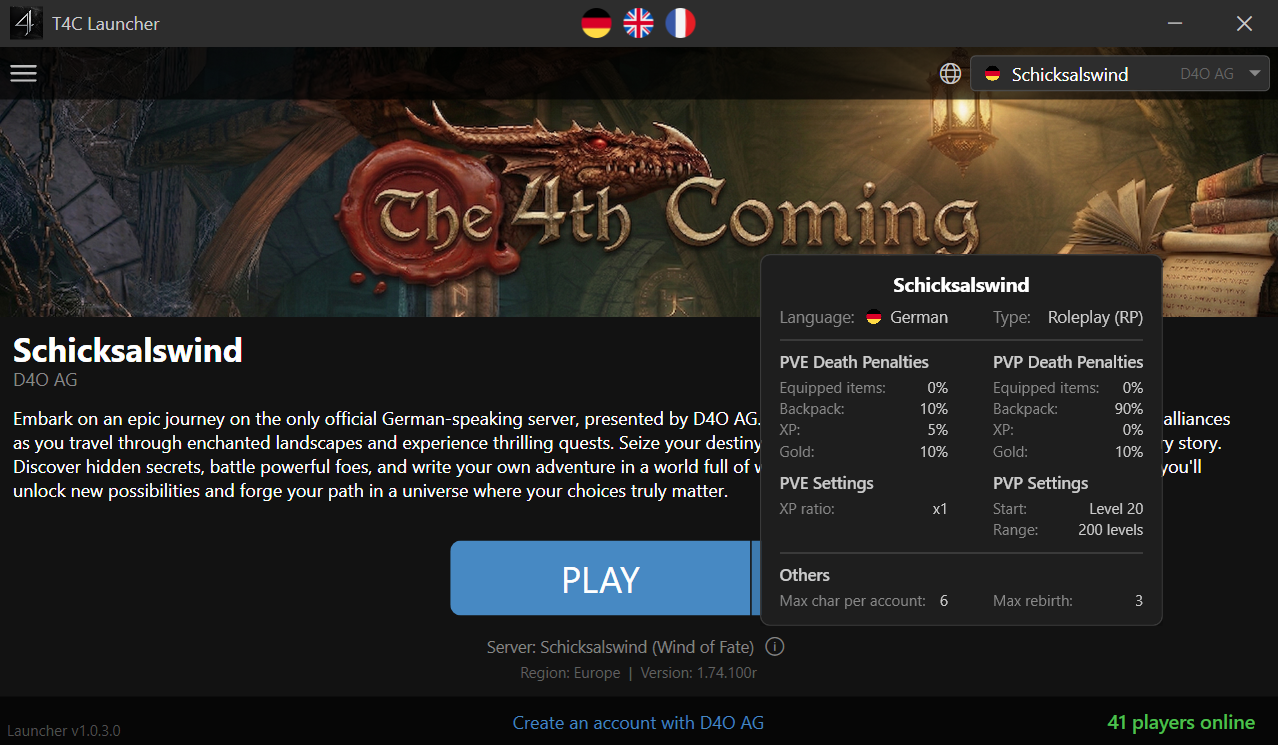Click German flag inside the server selector
The height and width of the screenshot is (745, 1278).
click(x=992, y=74)
